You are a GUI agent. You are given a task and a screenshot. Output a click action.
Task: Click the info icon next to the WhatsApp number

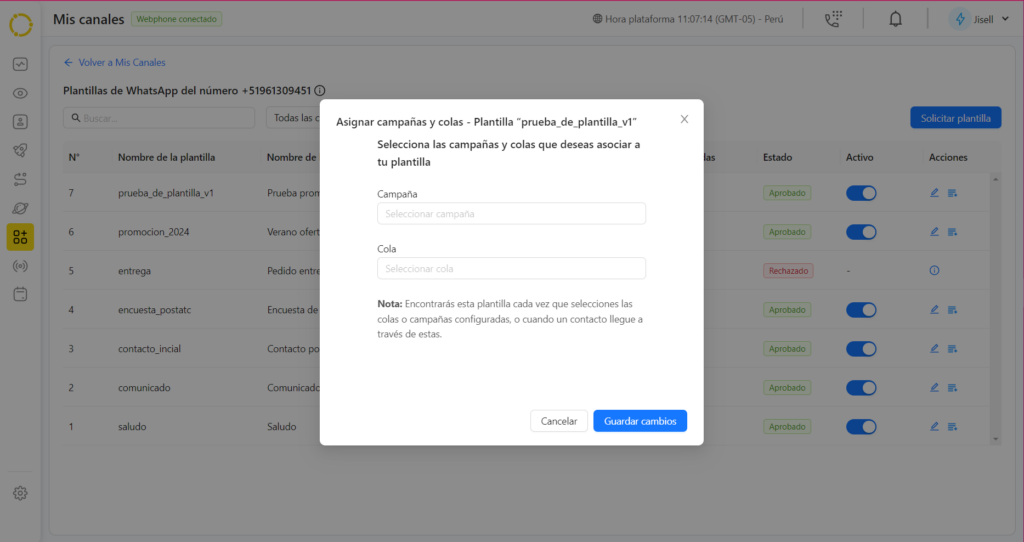[320, 90]
